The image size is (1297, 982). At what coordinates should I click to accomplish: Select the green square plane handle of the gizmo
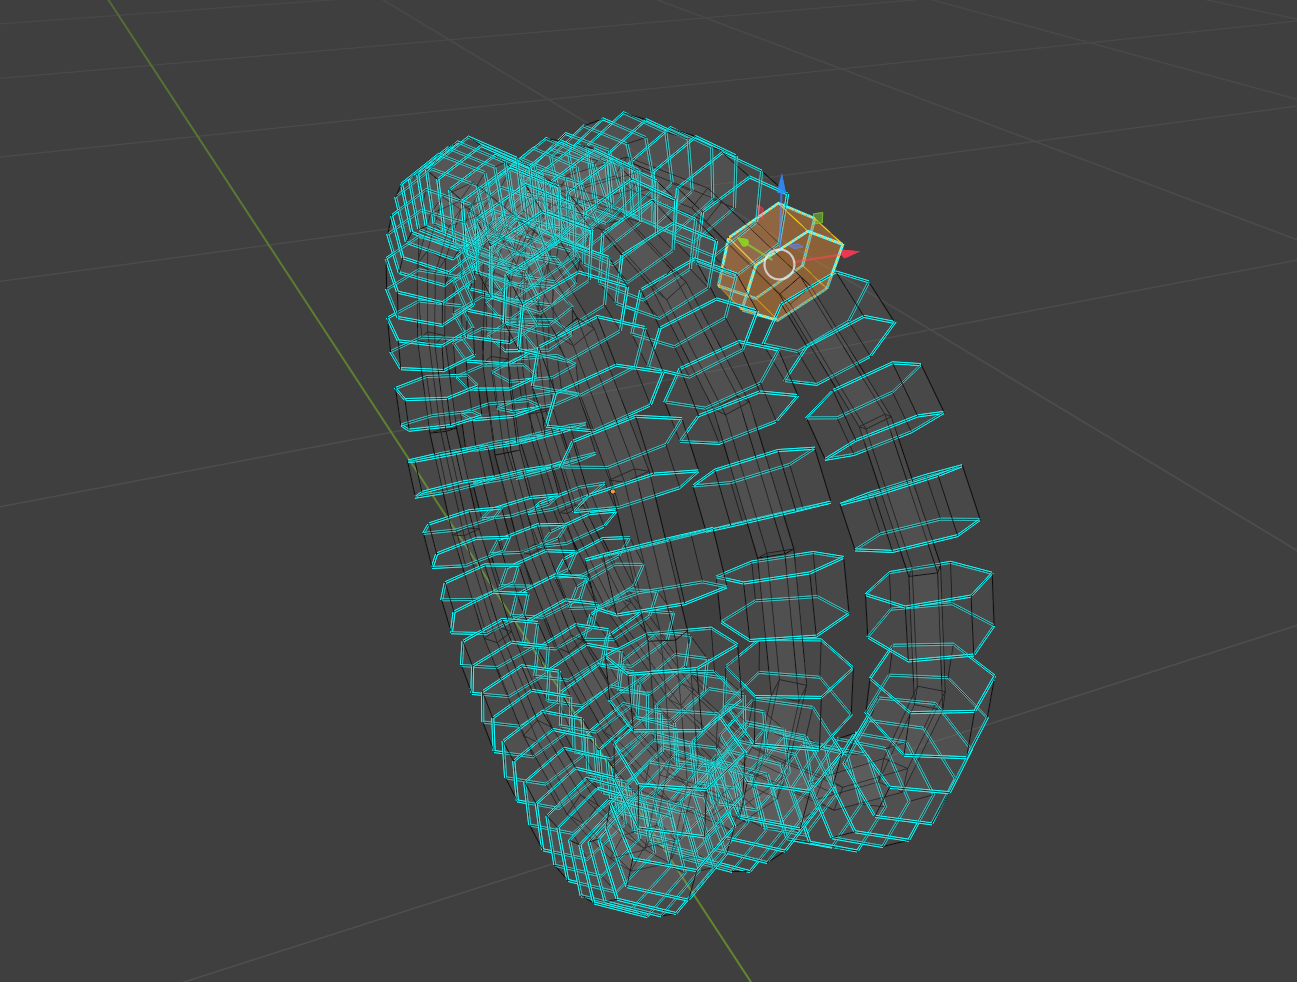click(x=817, y=218)
